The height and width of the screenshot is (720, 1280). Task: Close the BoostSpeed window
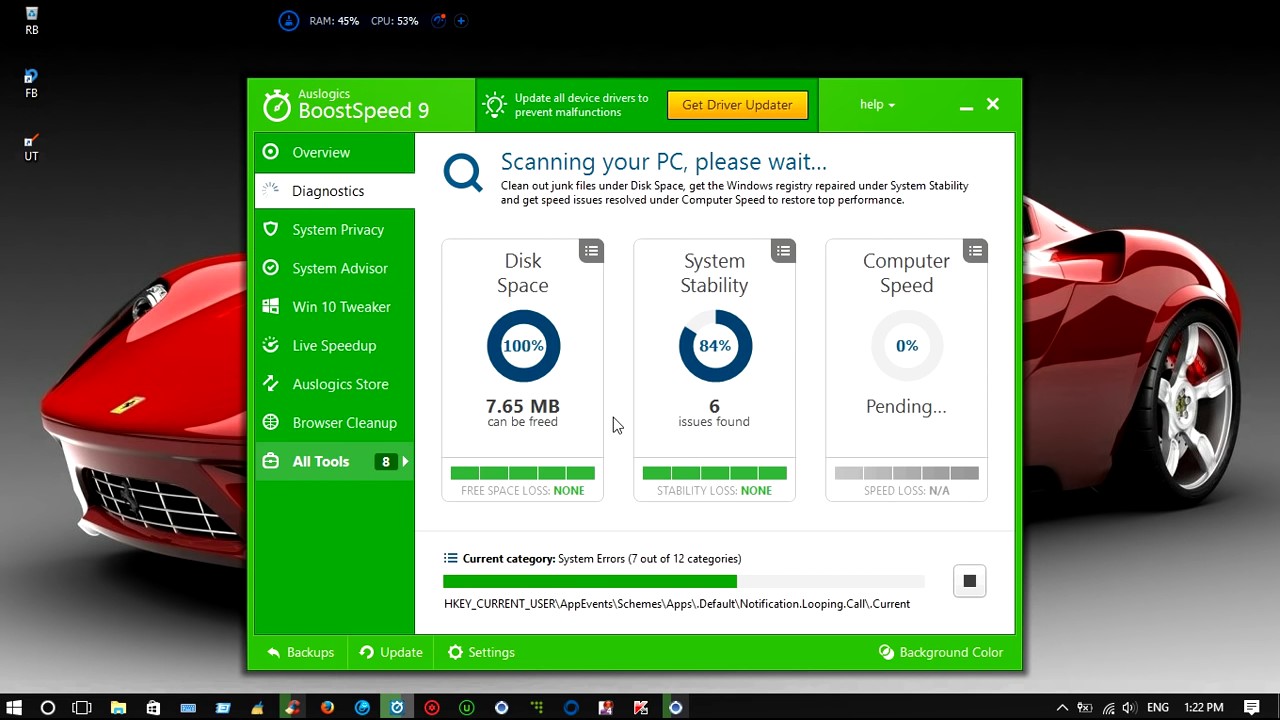993,104
